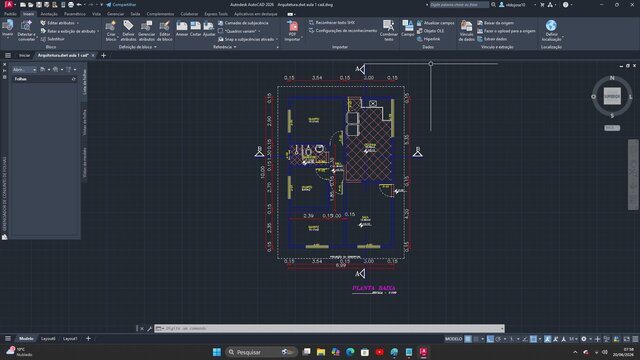Toggle annotation object visibility in status bar
This screenshot has width=640, height=360.
click(x=547, y=339)
